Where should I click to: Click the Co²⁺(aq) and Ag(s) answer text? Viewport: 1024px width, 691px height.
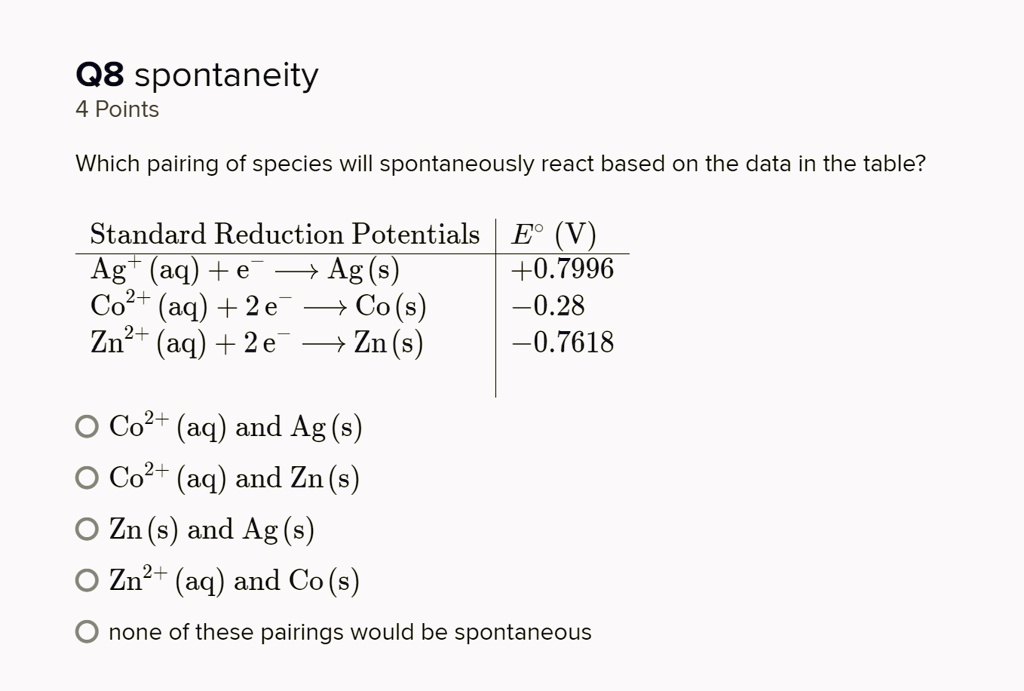coord(235,425)
